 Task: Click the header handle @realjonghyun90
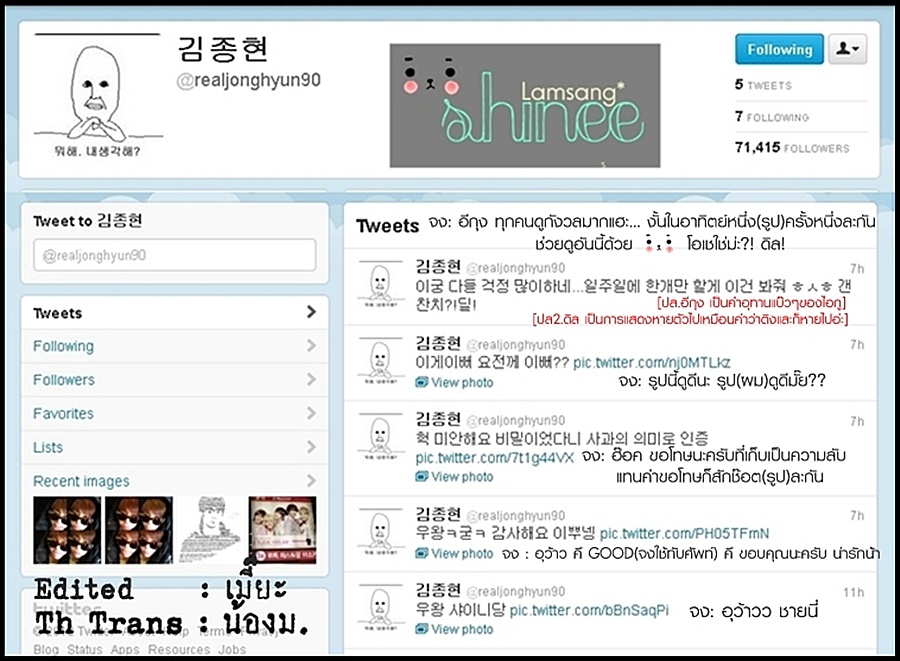click(249, 80)
